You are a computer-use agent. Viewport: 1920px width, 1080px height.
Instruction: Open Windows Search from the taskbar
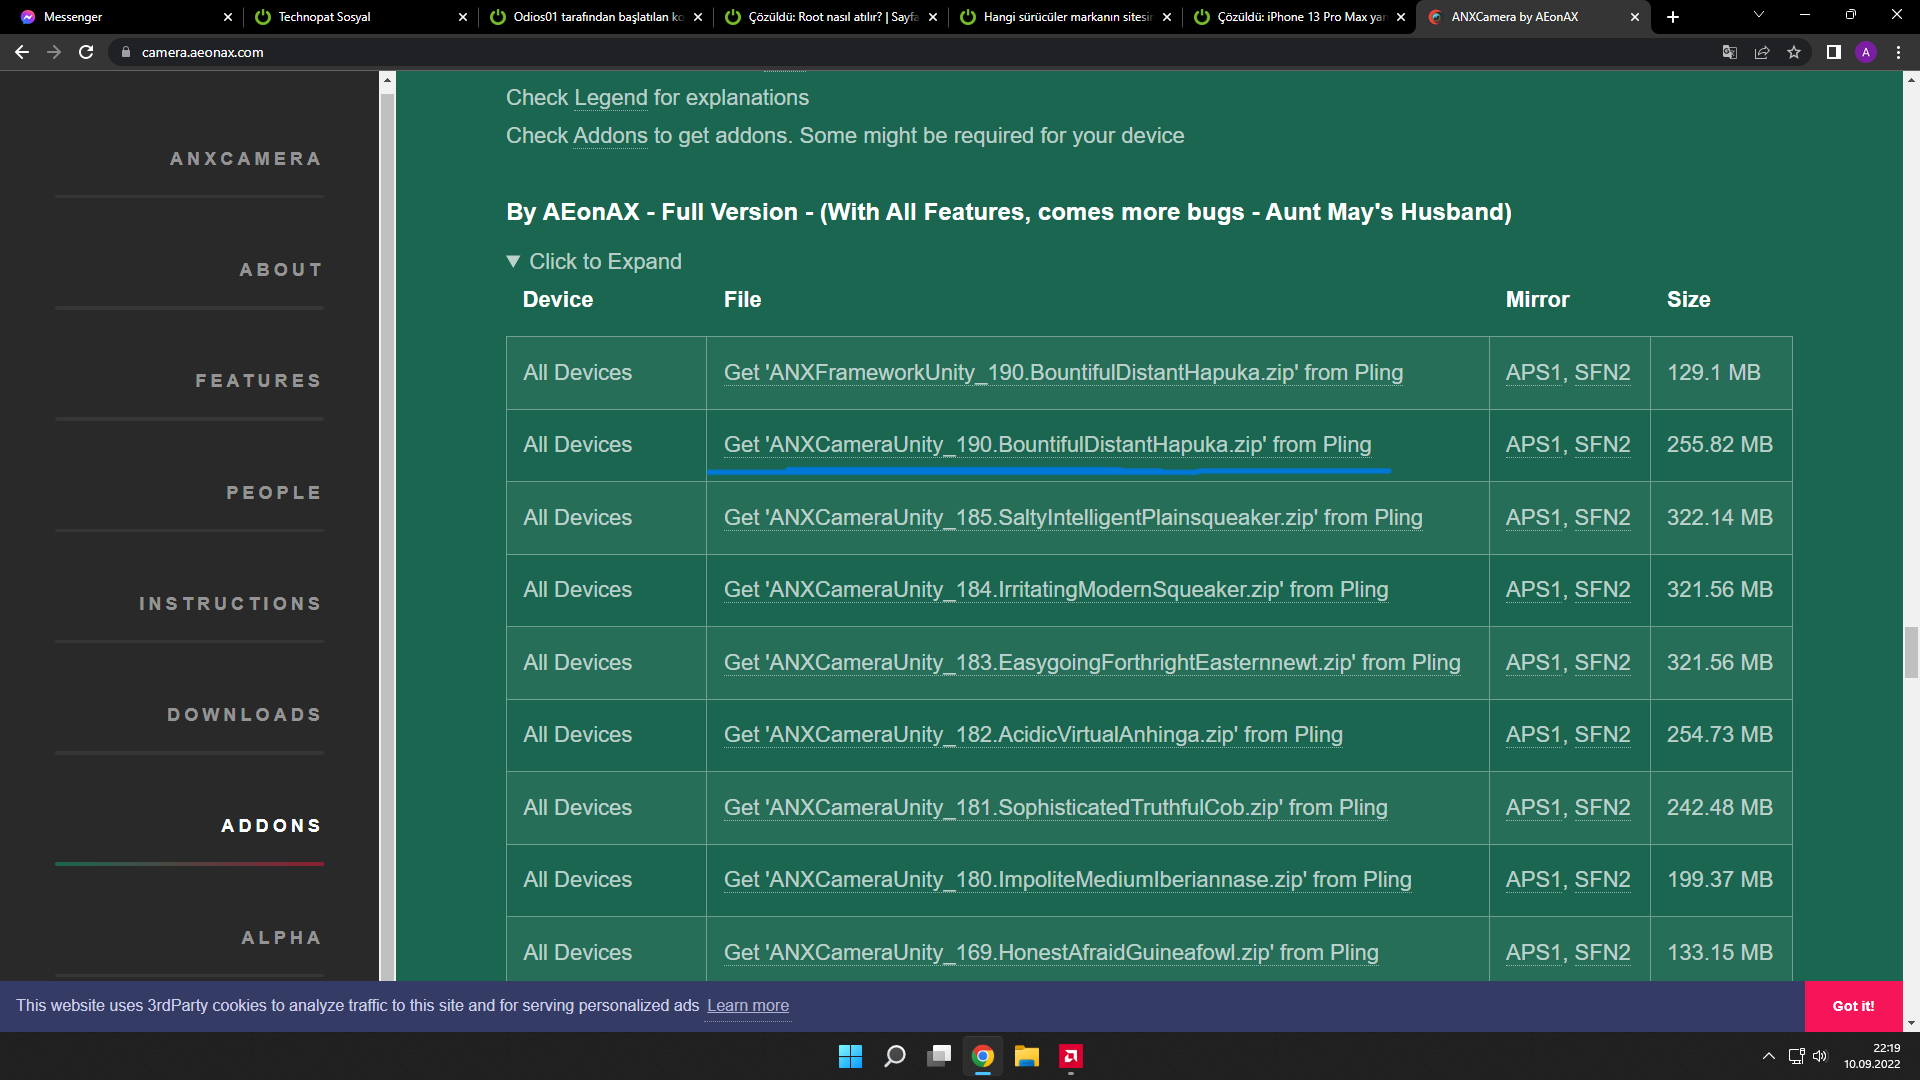coord(894,1056)
